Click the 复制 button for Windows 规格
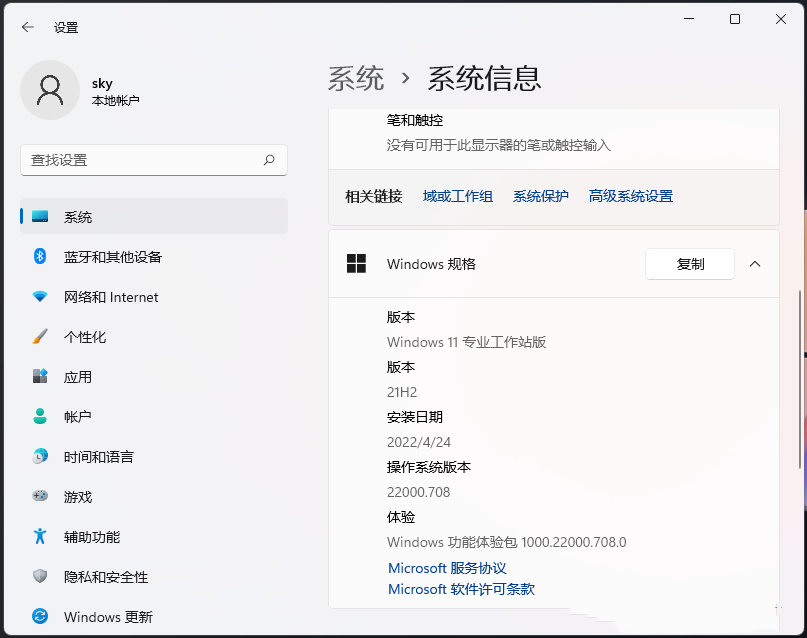This screenshot has width=807, height=638. (689, 264)
